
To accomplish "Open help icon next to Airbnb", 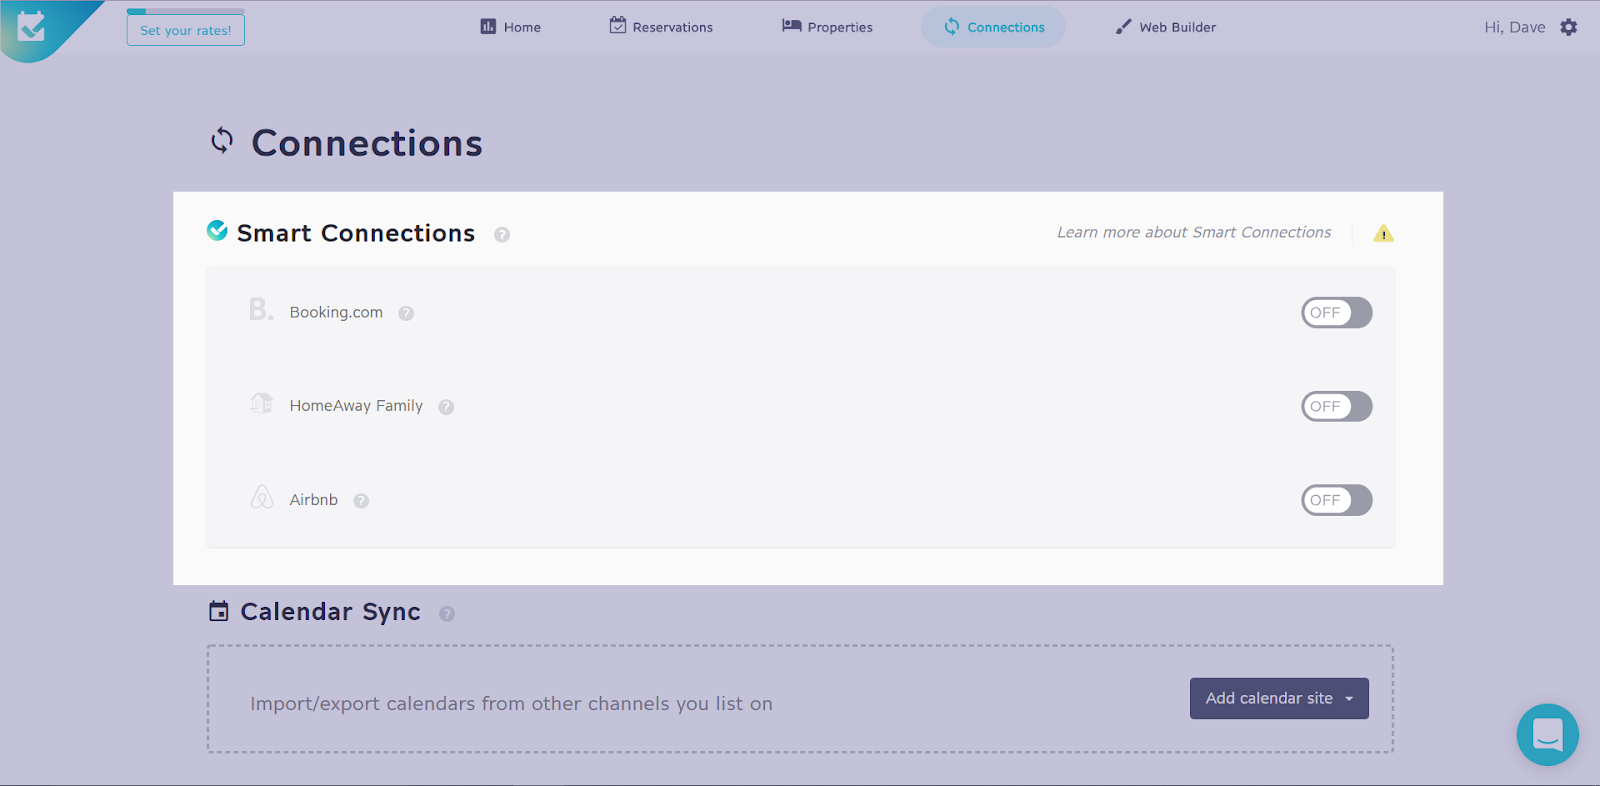I will [x=361, y=501].
